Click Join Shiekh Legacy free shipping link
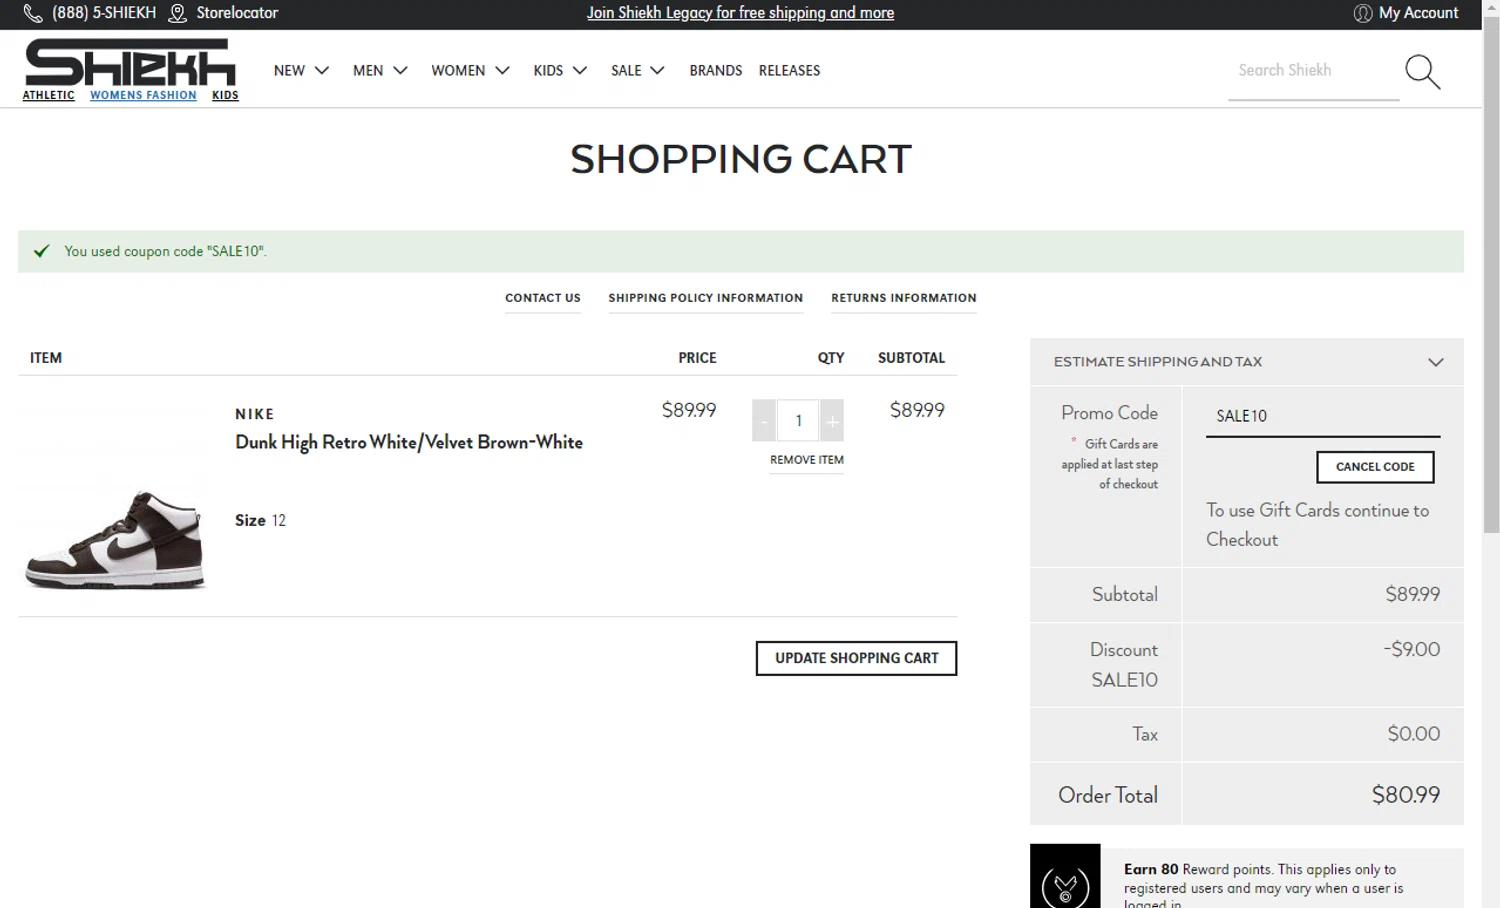Screen dimensions: 1500x908 click(x=740, y=13)
